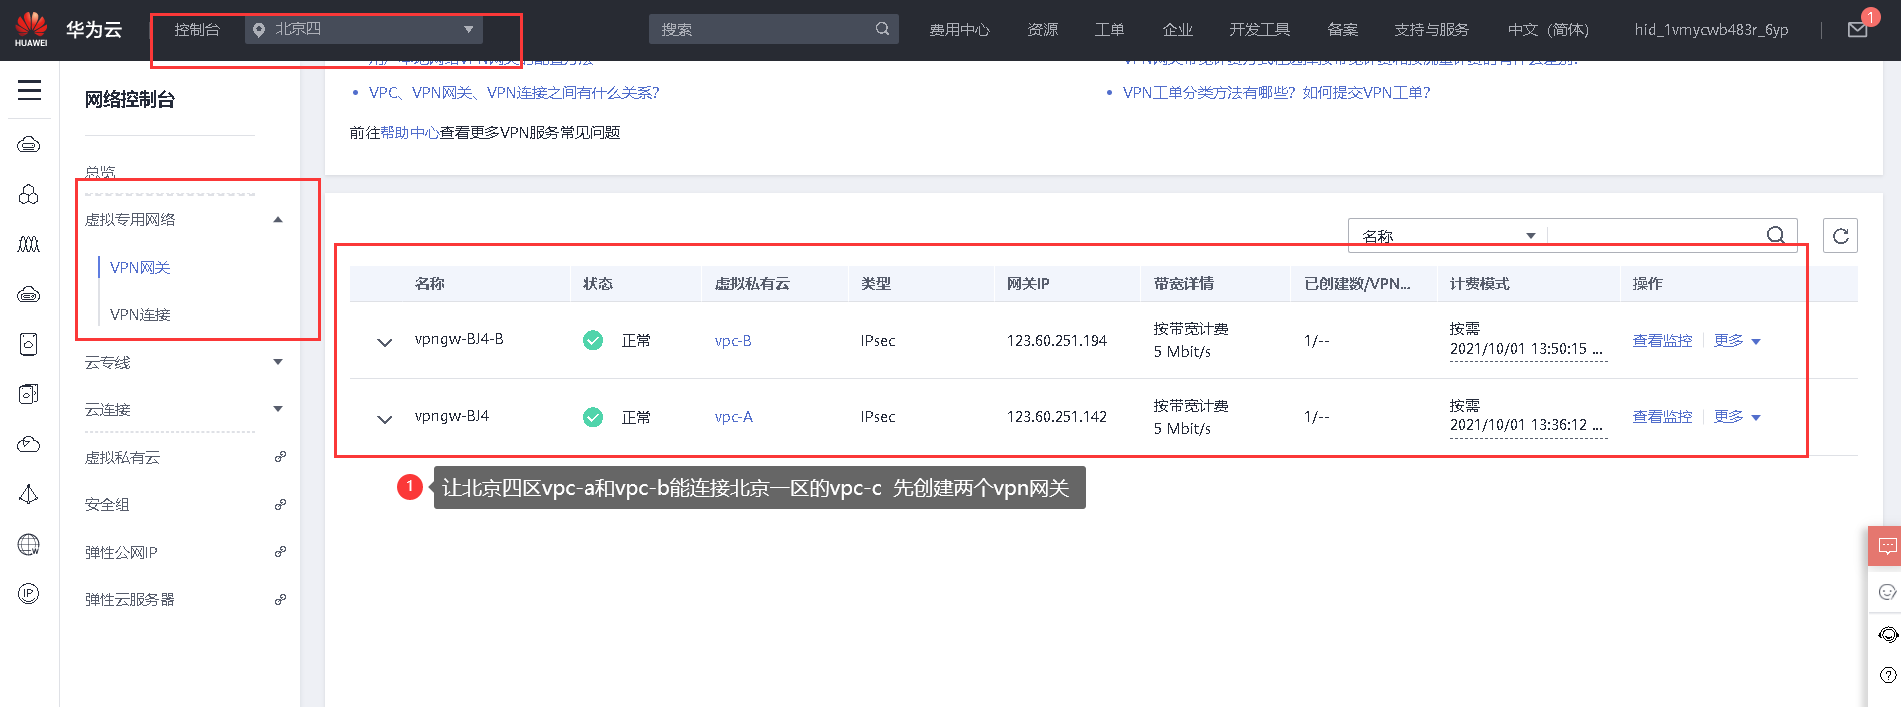Open 弹性云服务器 in the sidebar
The image size is (1901, 707).
[129, 600]
